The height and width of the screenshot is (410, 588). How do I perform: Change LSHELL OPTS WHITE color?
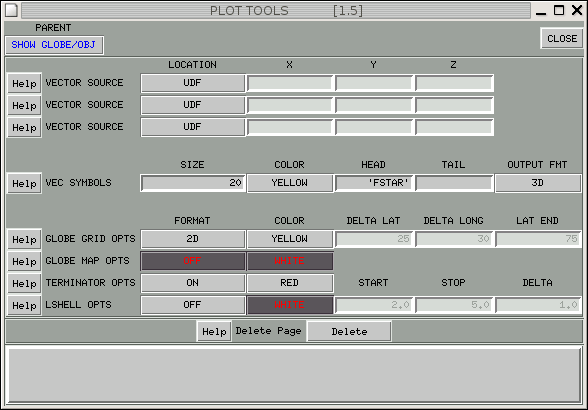[290, 305]
